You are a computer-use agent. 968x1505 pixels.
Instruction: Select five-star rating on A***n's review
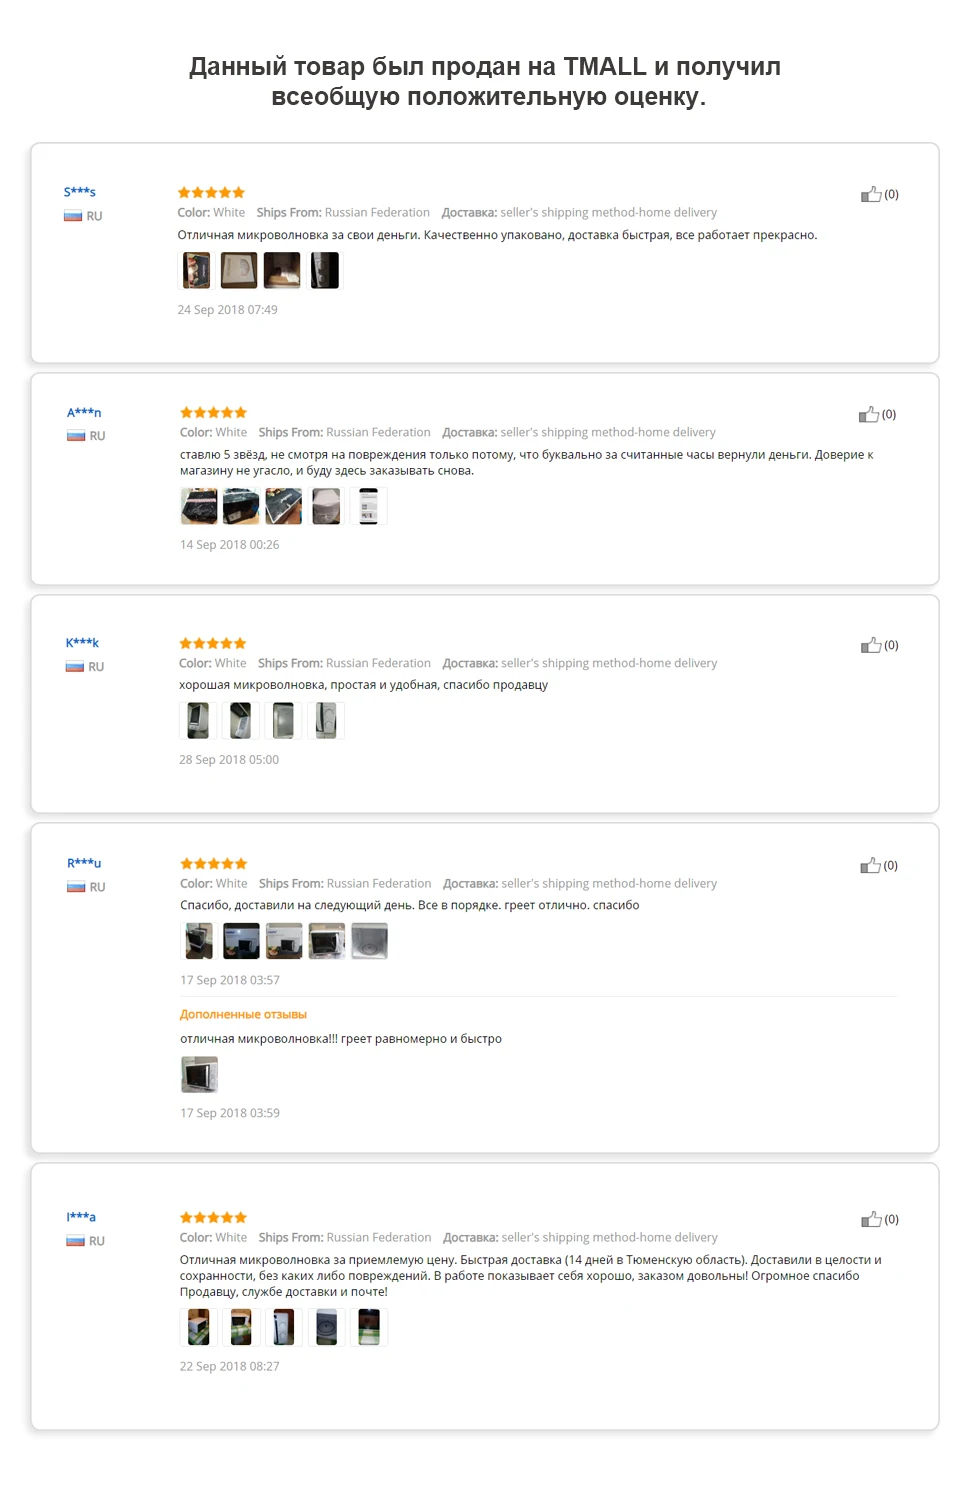(x=213, y=412)
